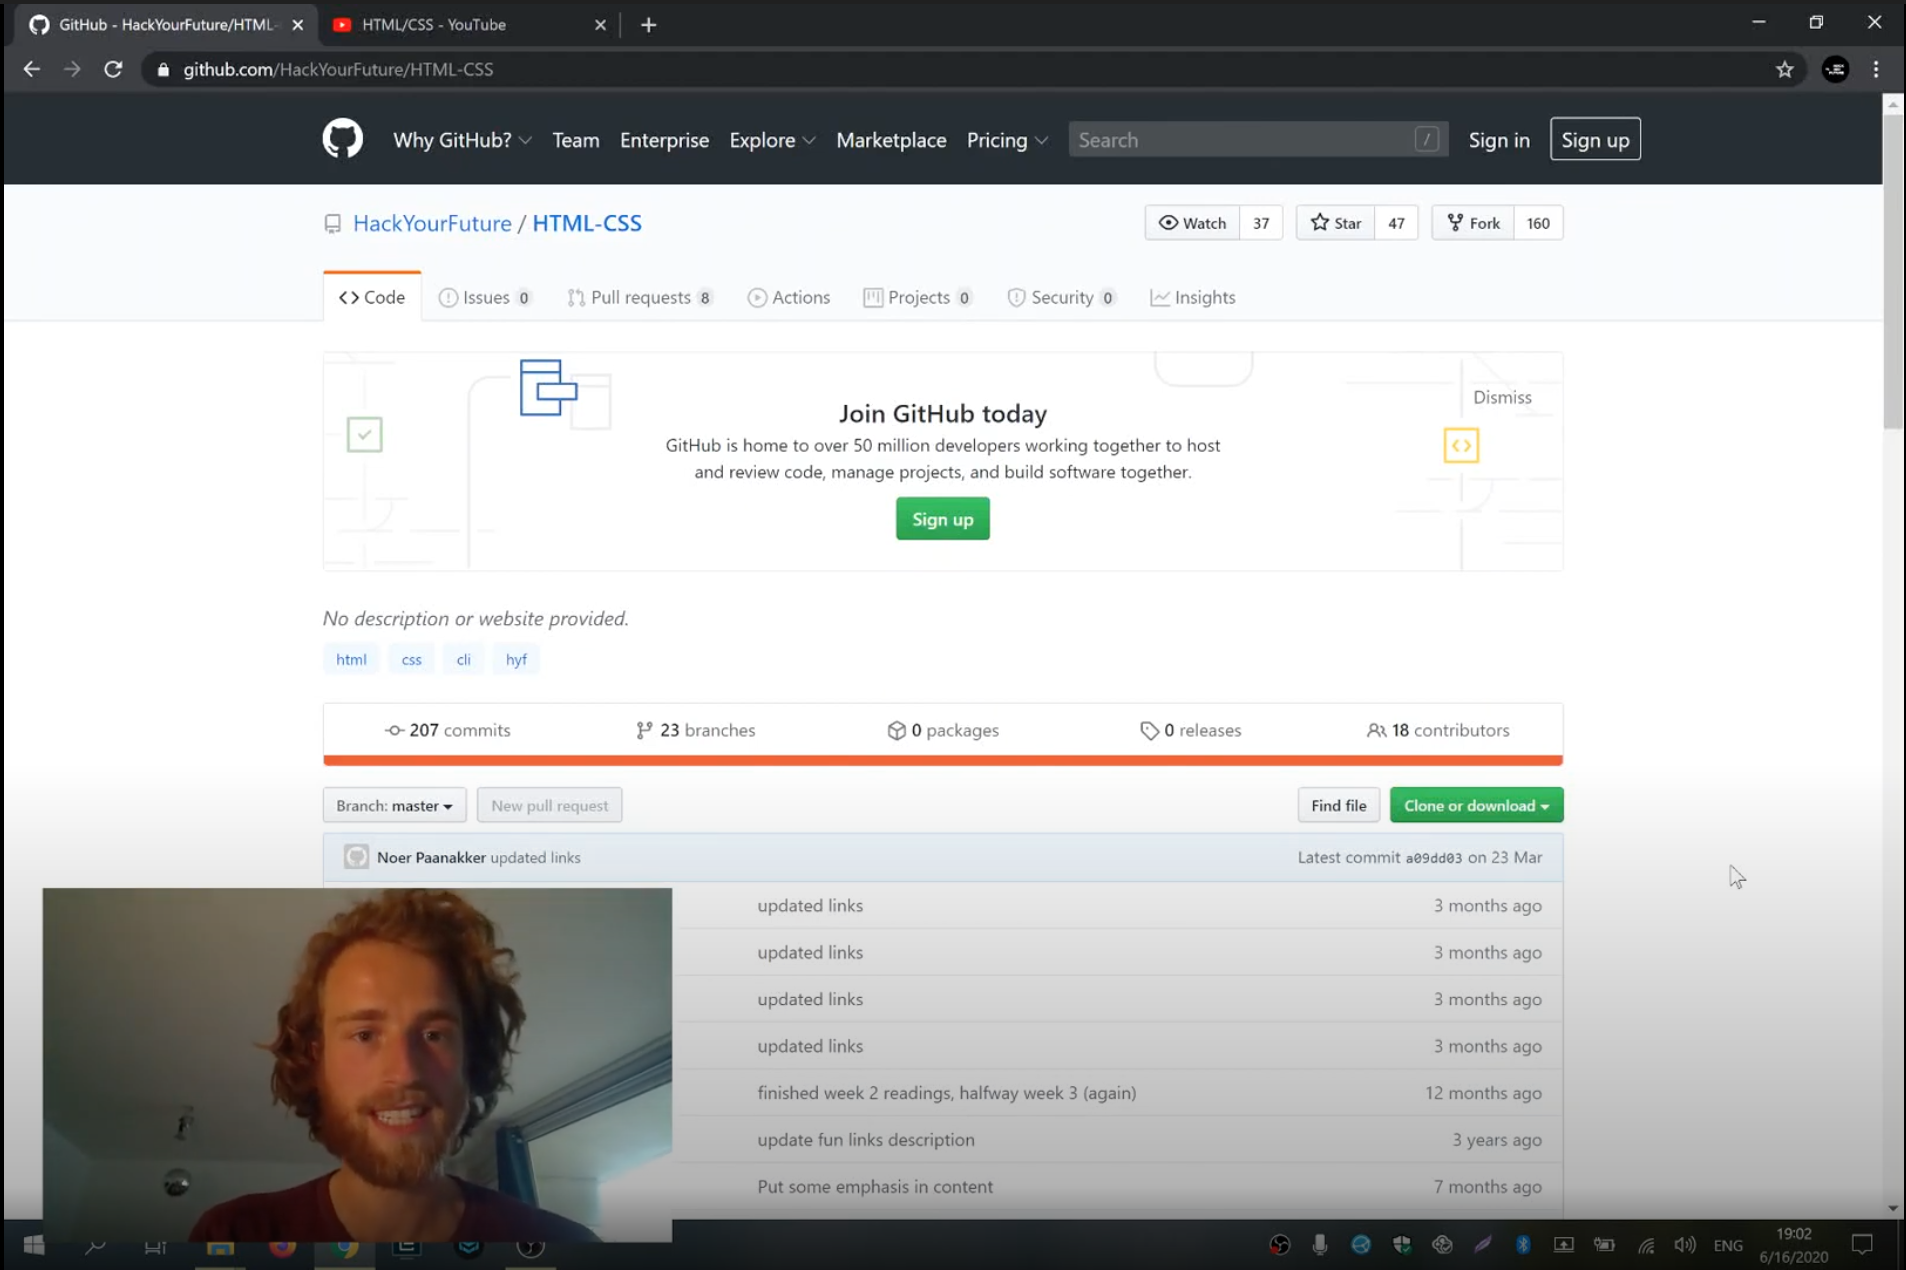Open the Branch: master dropdown
This screenshot has height=1270, width=1906.
point(394,805)
